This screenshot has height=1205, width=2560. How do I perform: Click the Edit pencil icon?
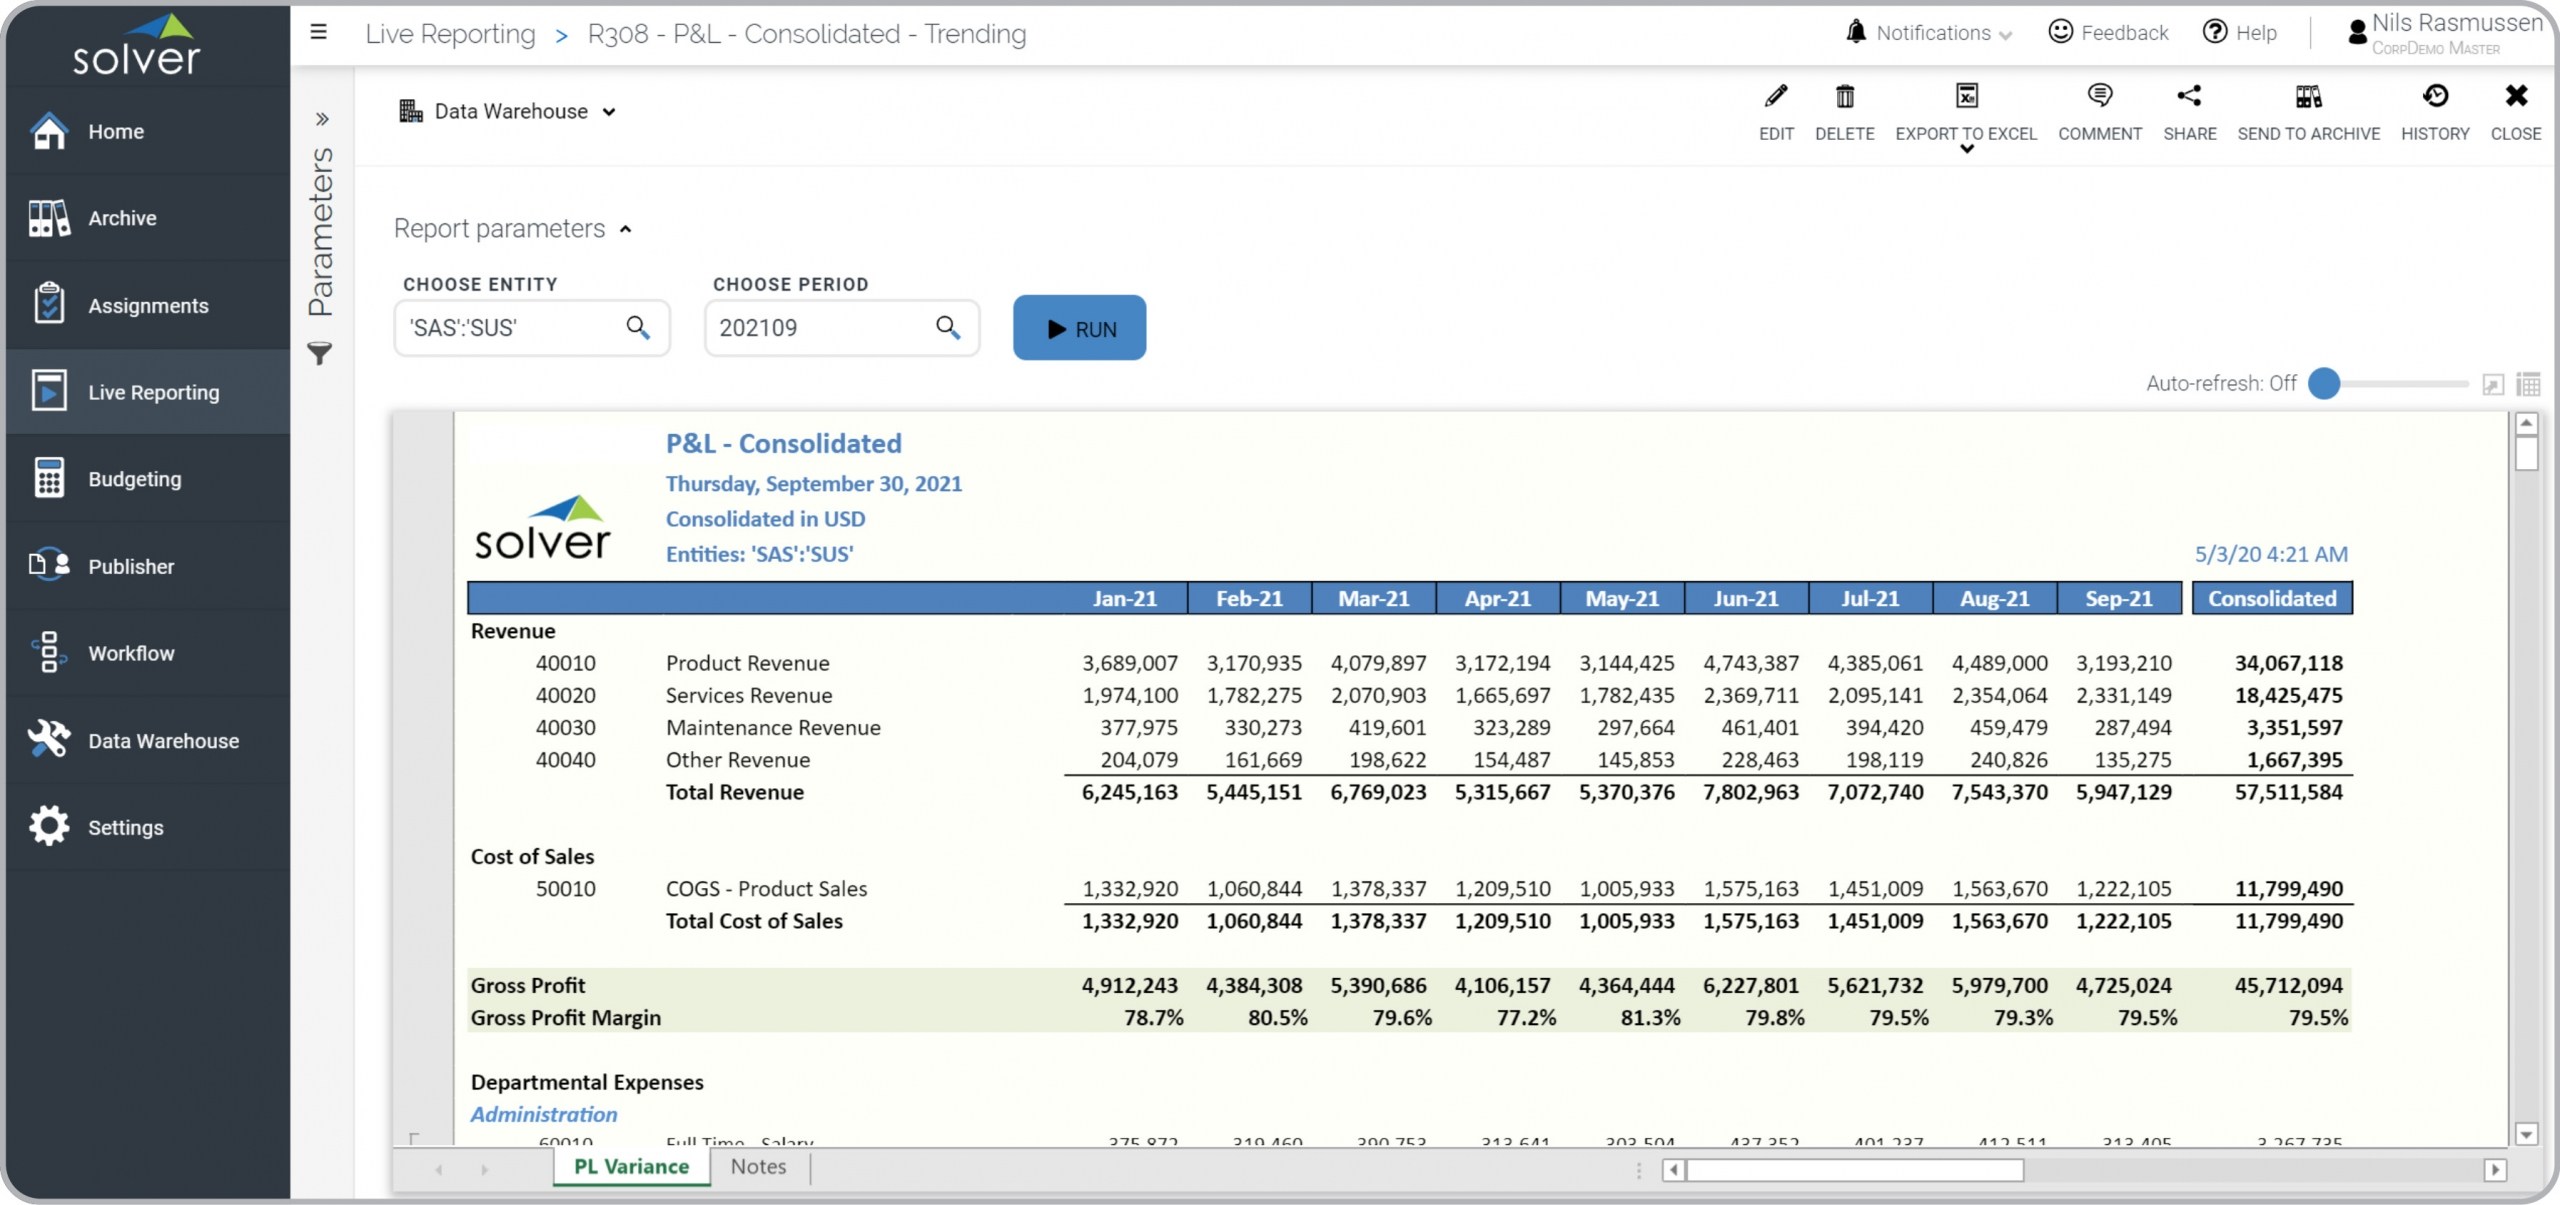click(x=1776, y=97)
